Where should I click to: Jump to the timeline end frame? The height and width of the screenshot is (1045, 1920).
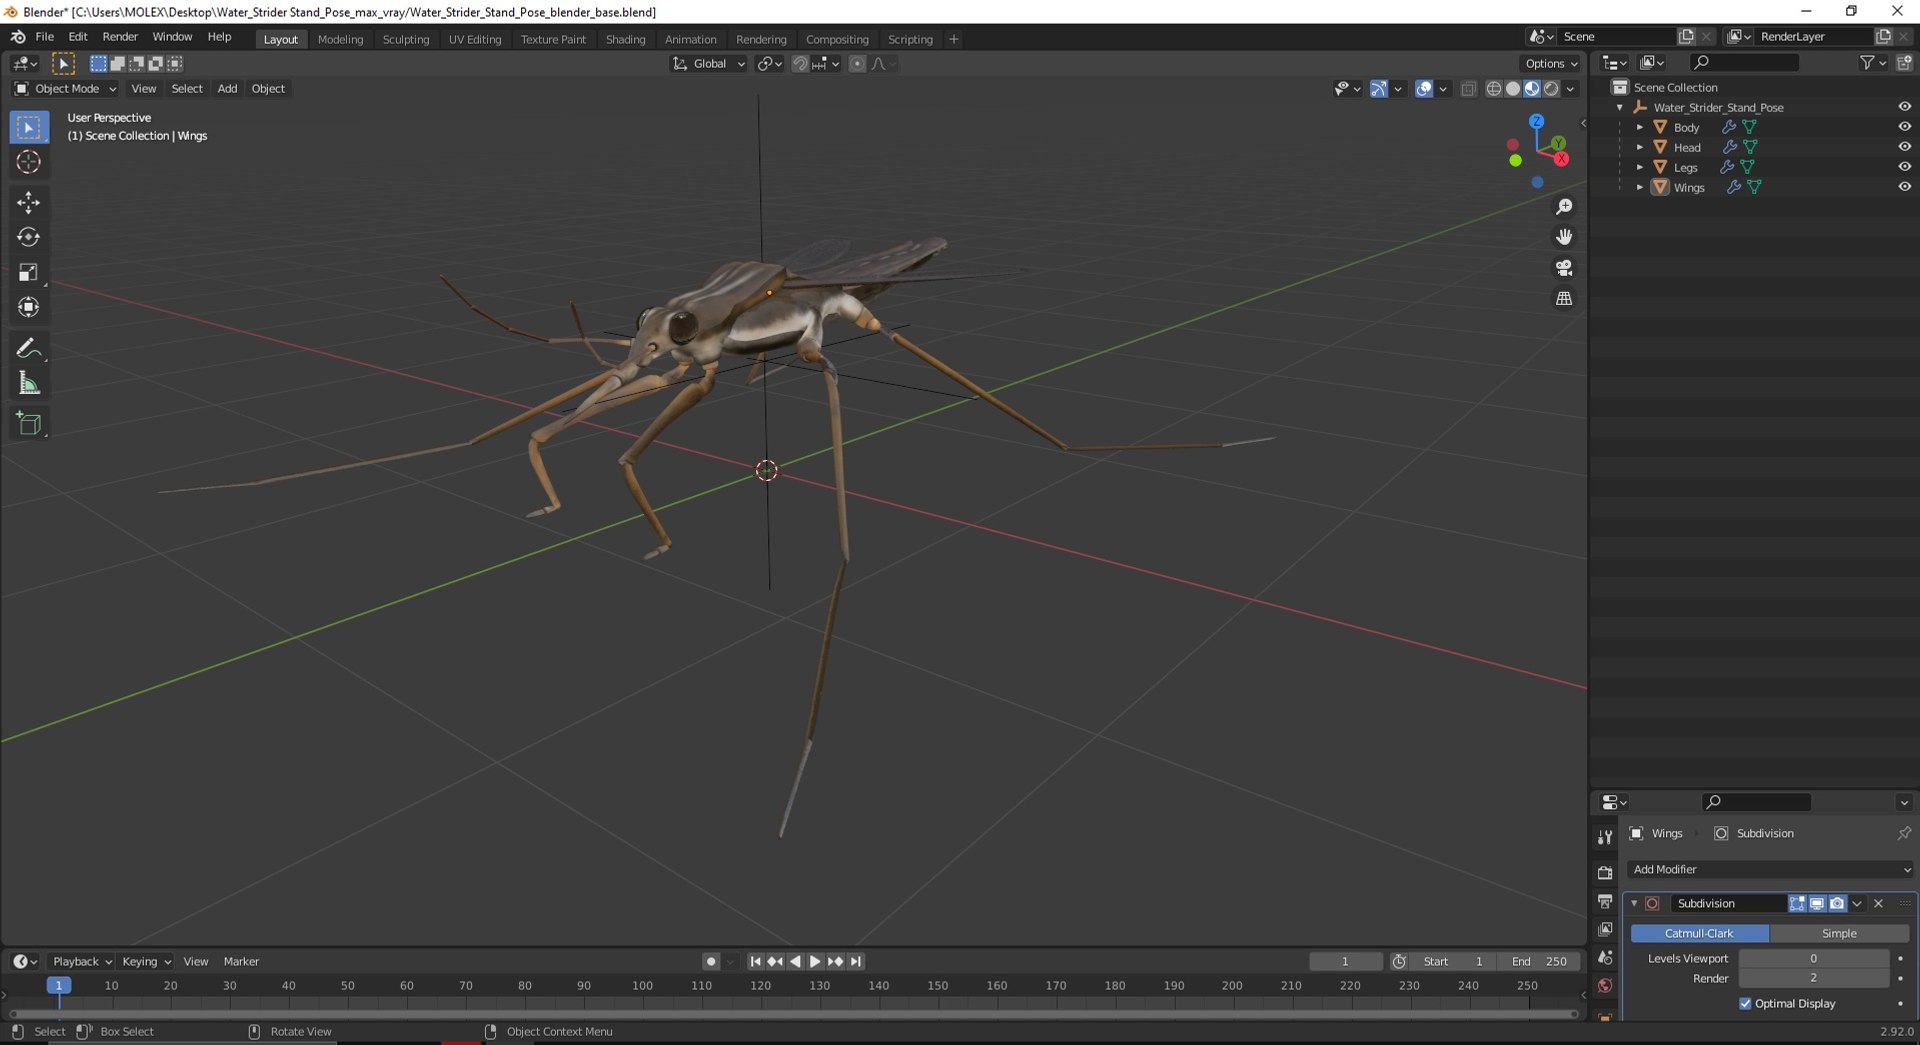point(856,961)
